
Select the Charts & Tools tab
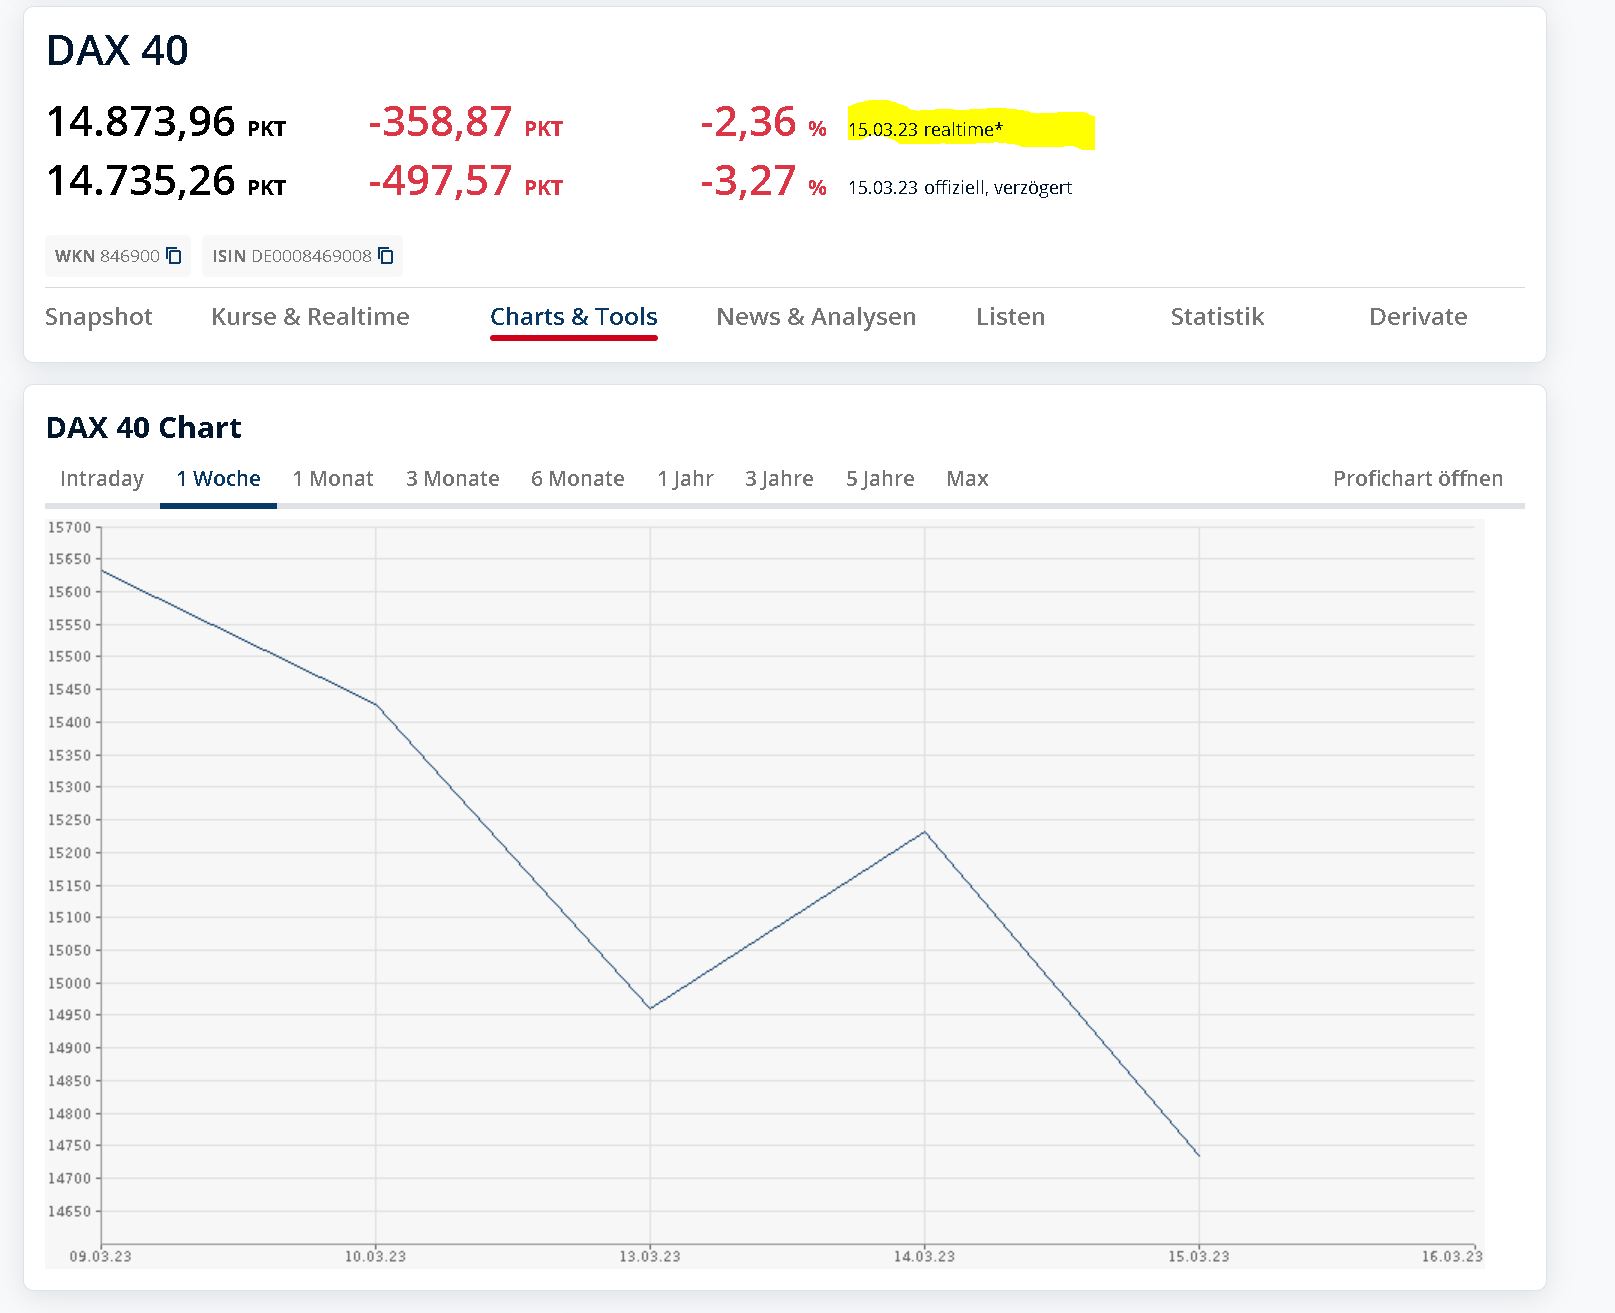point(574,317)
